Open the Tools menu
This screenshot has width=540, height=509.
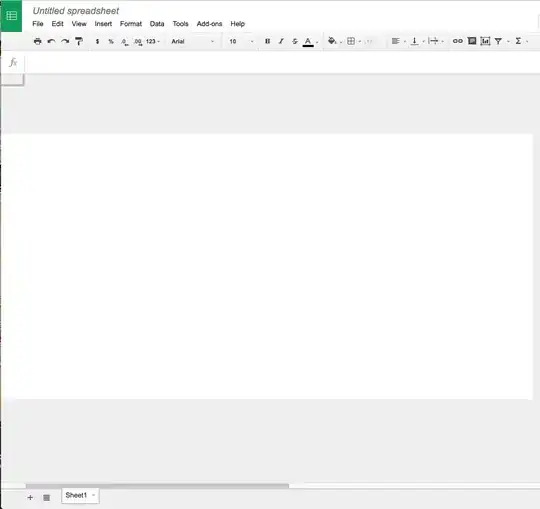180,24
